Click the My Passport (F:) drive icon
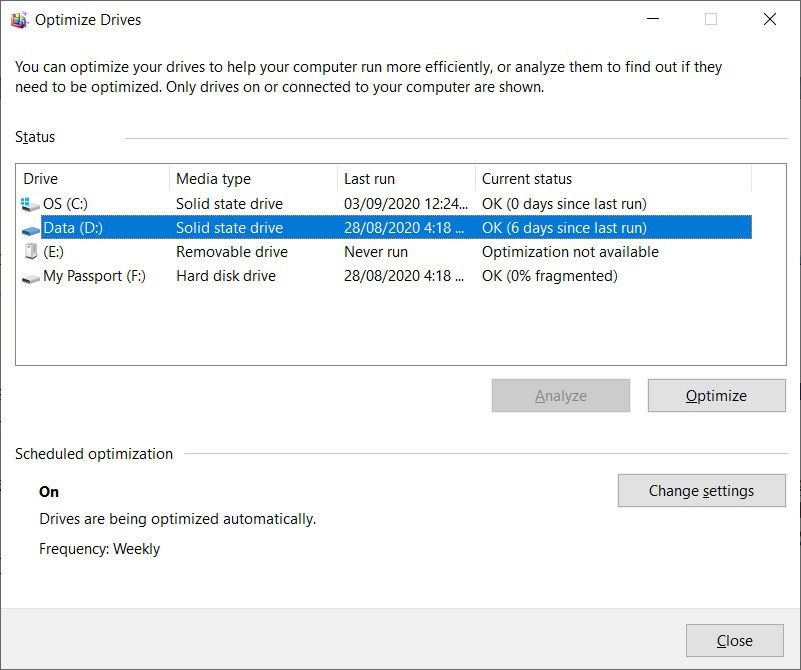This screenshot has width=801, height=670. (x=30, y=277)
